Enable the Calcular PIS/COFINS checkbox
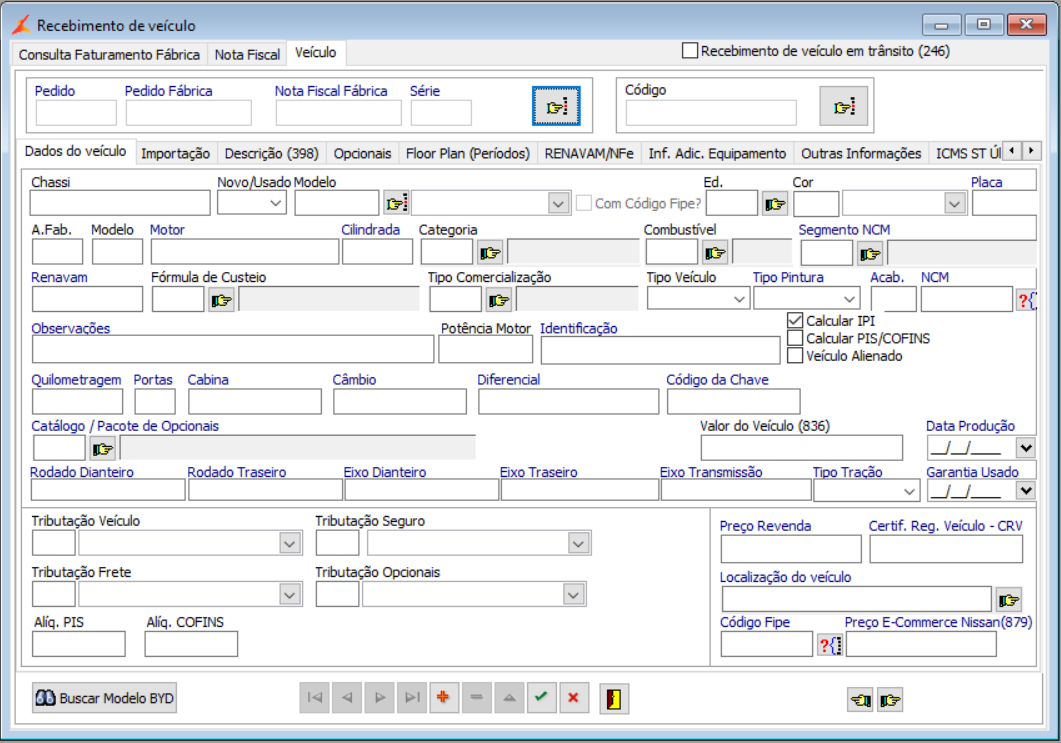 (795, 338)
